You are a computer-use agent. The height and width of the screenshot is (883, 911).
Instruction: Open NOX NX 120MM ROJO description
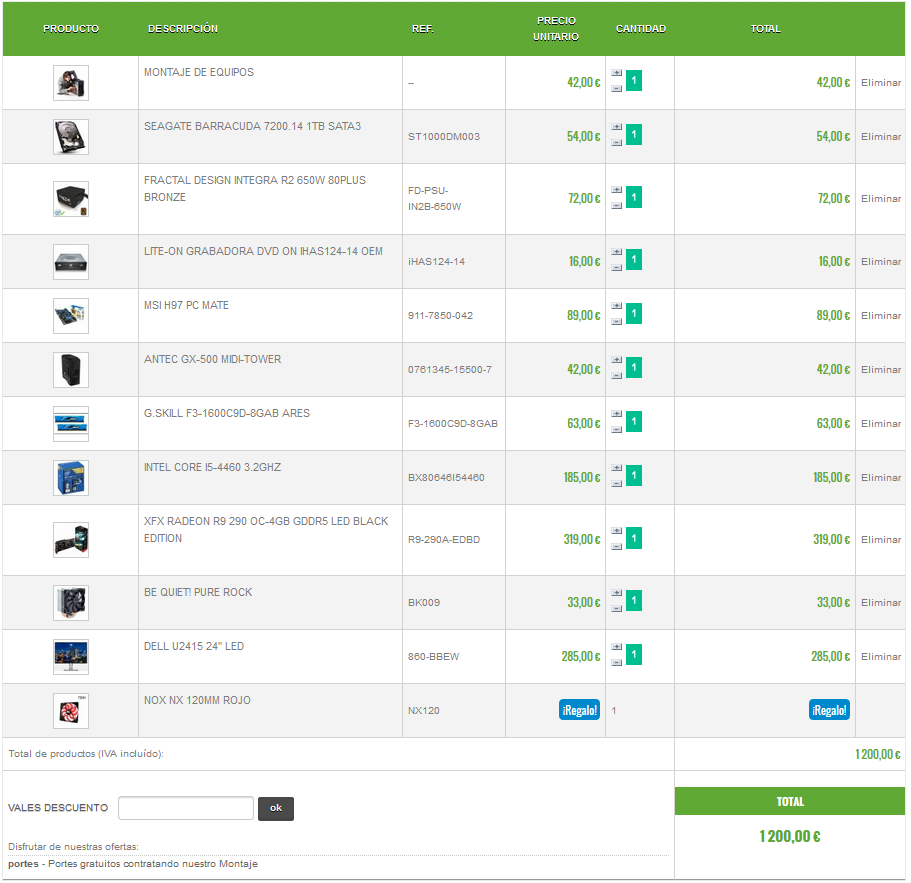(198, 701)
